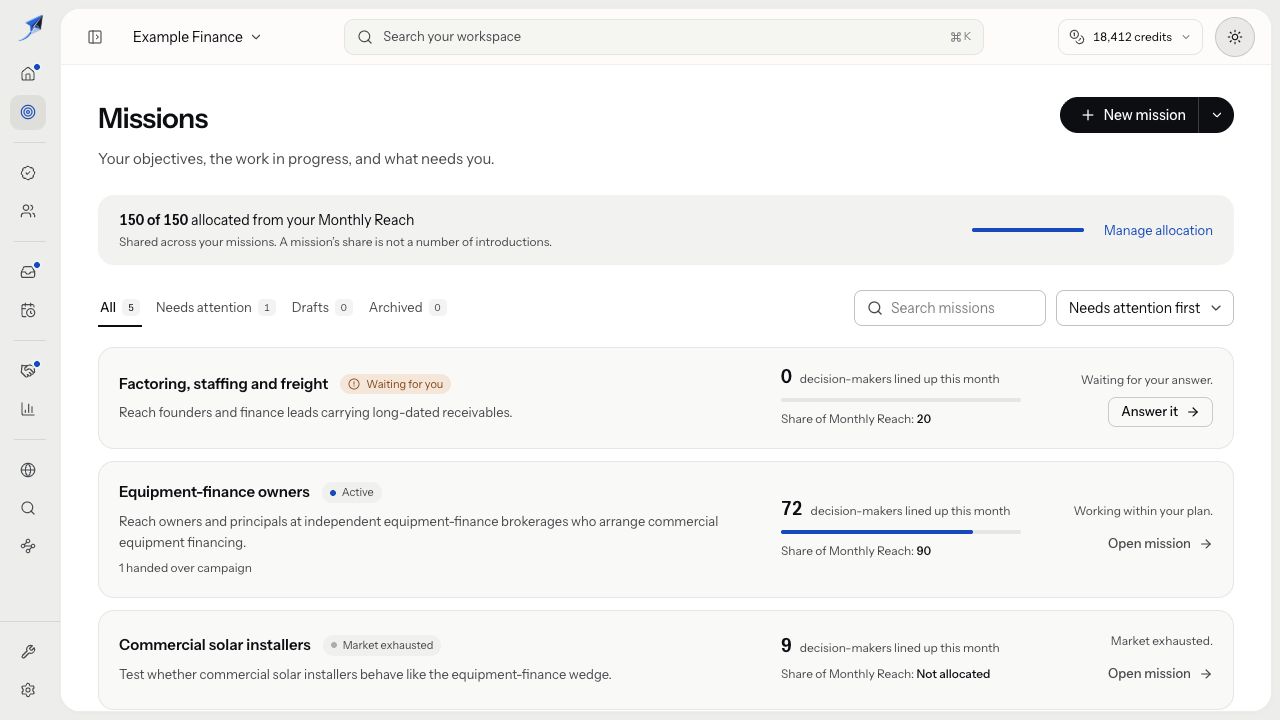Screen dimensions: 1280x720
Task: Open the globe icon in sidebar
Action: click(28, 470)
